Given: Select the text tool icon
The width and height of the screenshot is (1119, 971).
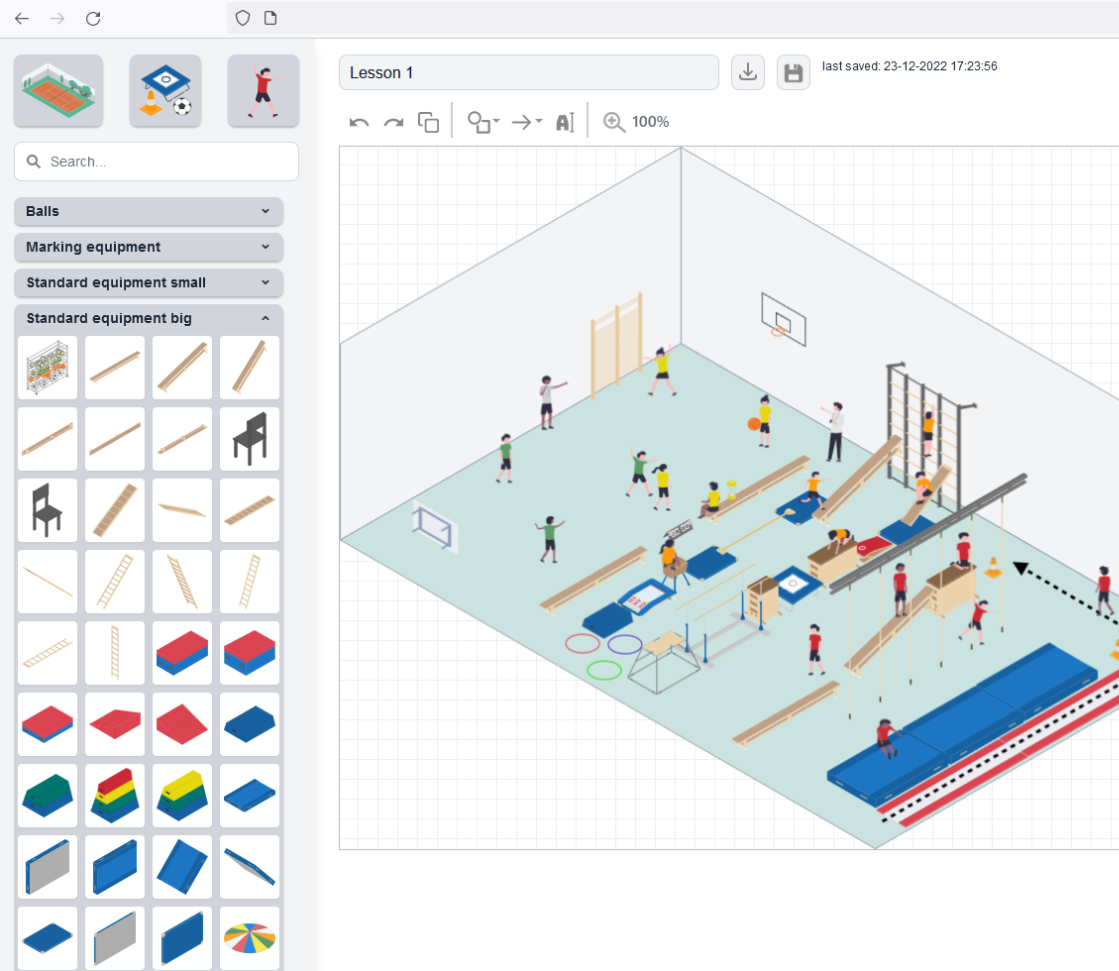Looking at the screenshot, I should pos(565,122).
